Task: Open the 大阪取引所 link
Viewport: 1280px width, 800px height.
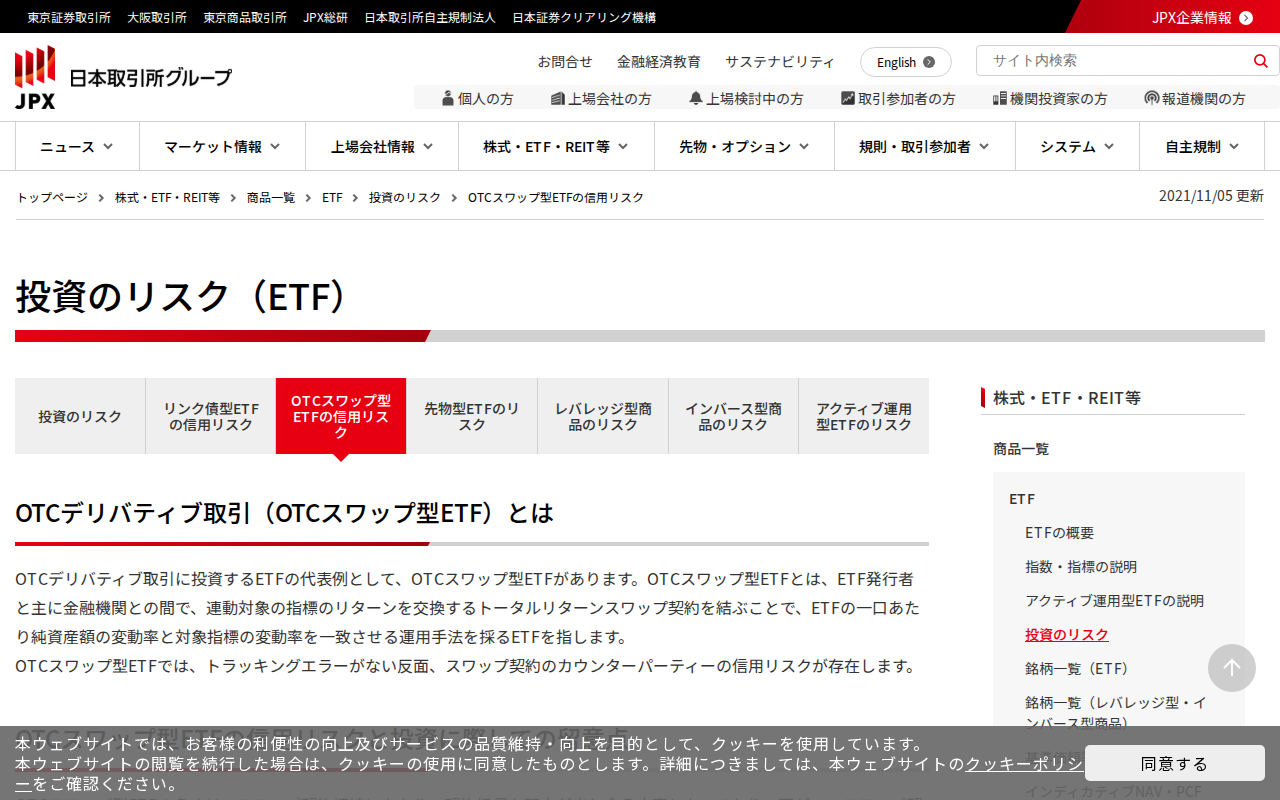Action: click(157, 18)
